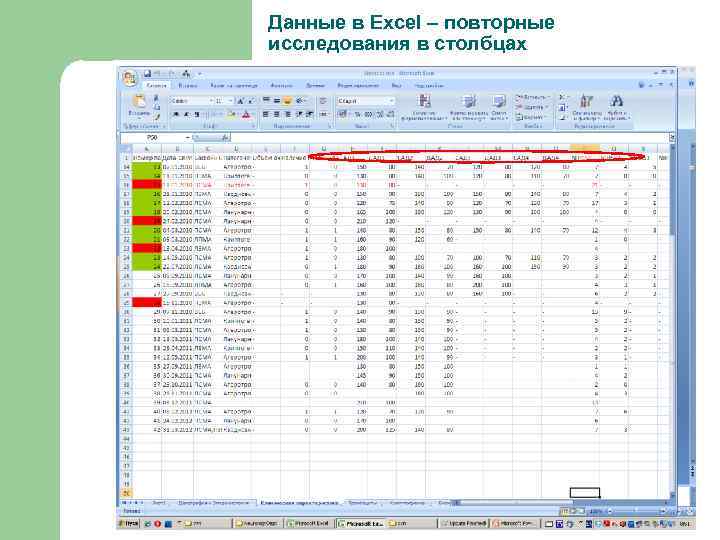Image resolution: width=720 pixels, height=540 pixels.
Task: Click the Orientation text-angle icon
Action: pyautogui.click(x=300, y=100)
